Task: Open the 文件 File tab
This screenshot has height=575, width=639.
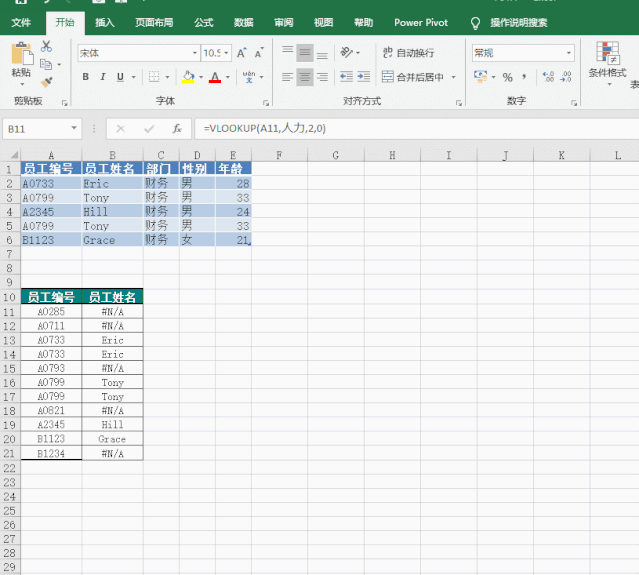Action: (21, 23)
